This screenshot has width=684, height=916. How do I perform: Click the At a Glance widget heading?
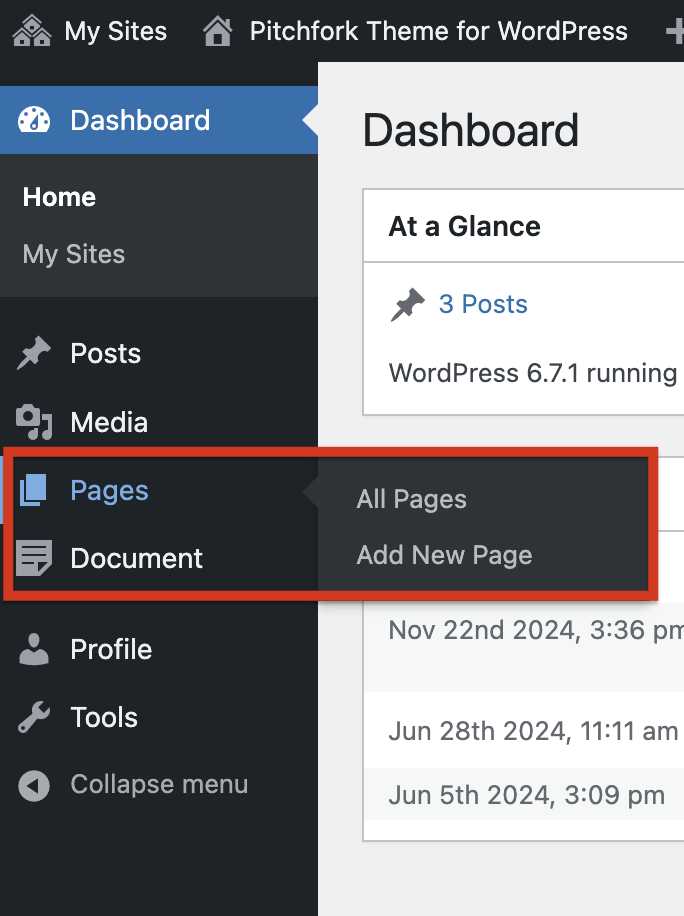(464, 226)
